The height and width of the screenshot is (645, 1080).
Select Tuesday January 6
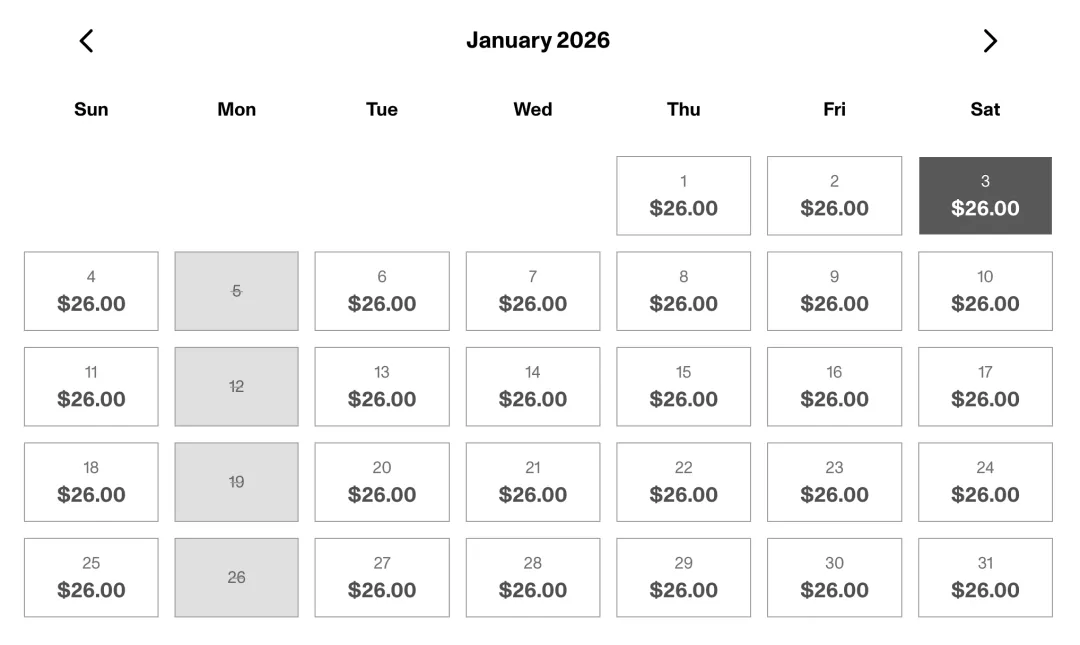[x=382, y=291]
